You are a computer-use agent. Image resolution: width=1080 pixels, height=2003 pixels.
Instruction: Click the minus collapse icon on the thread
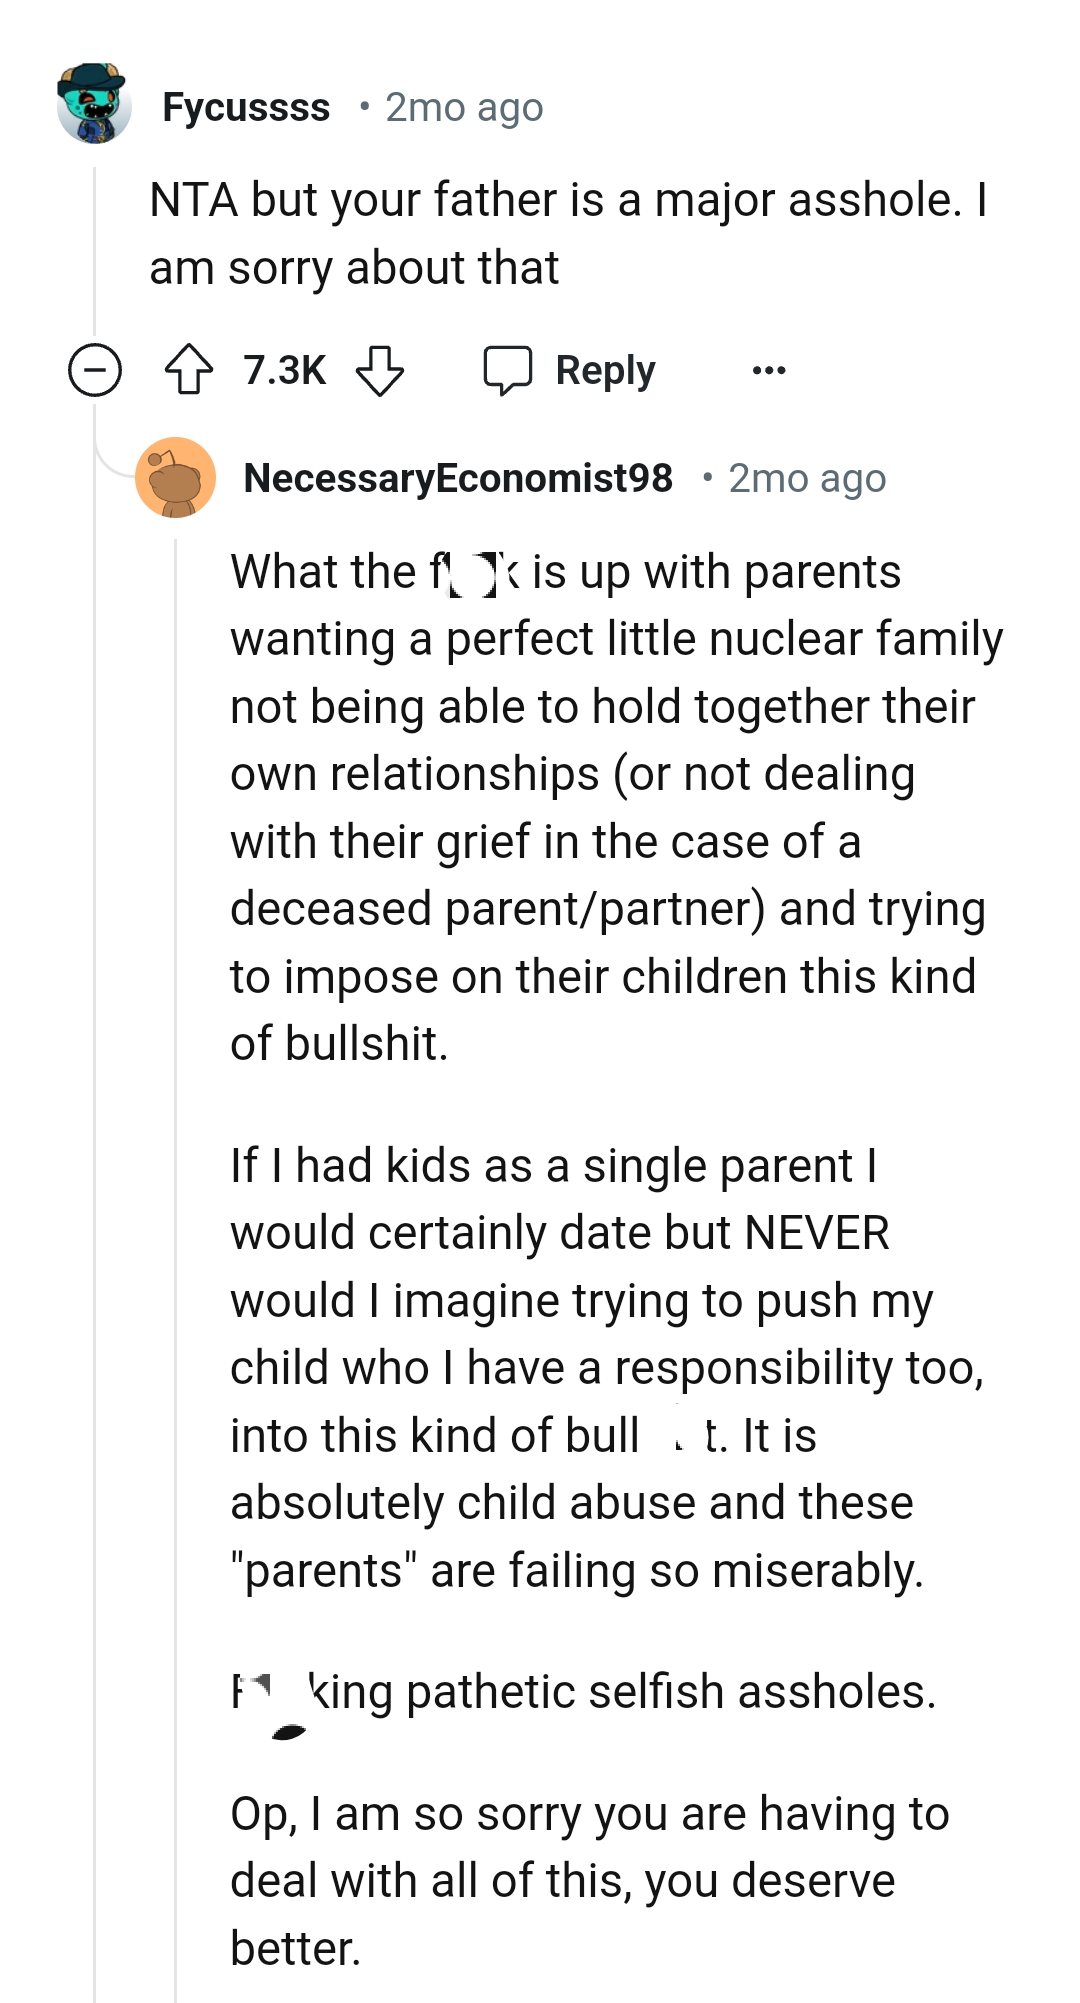click(96, 369)
